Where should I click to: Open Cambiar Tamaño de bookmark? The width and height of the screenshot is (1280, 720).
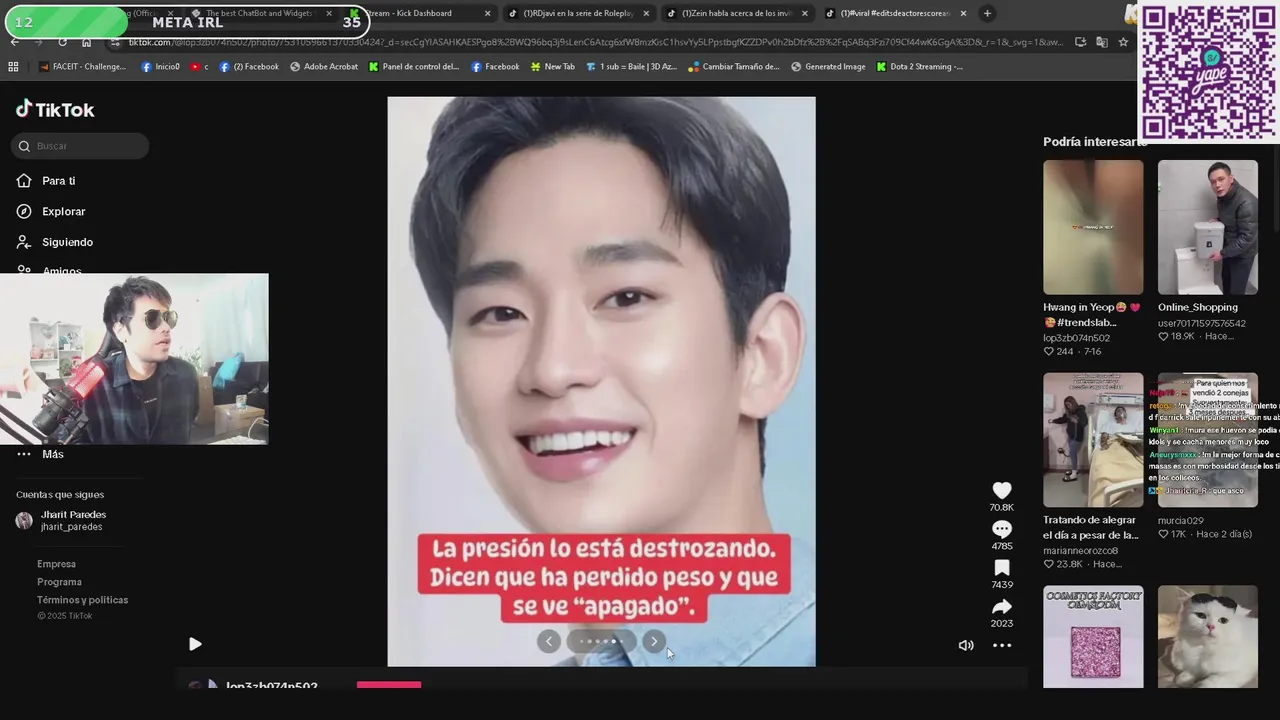point(733,67)
